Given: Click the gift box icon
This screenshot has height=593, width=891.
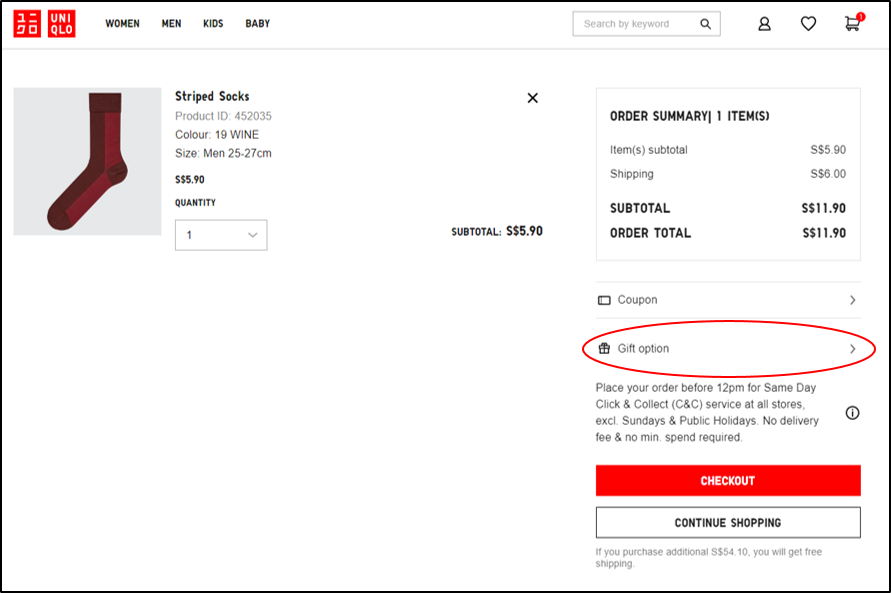Looking at the screenshot, I should [604, 349].
